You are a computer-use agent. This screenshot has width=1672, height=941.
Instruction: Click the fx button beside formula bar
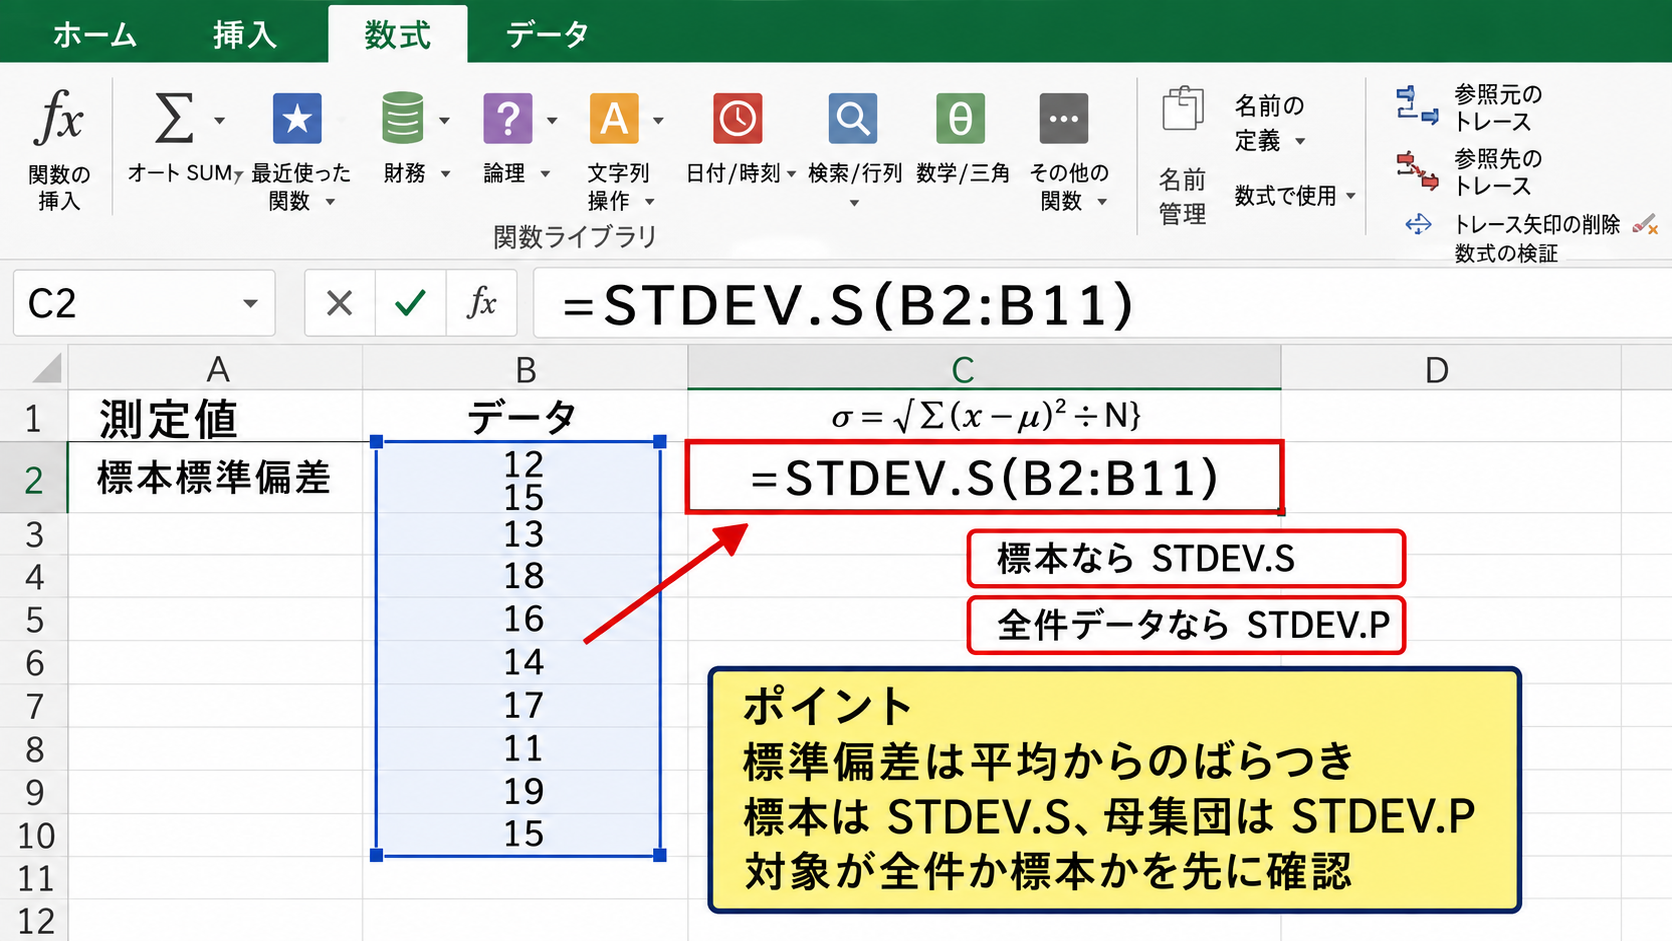pyautogui.click(x=482, y=303)
